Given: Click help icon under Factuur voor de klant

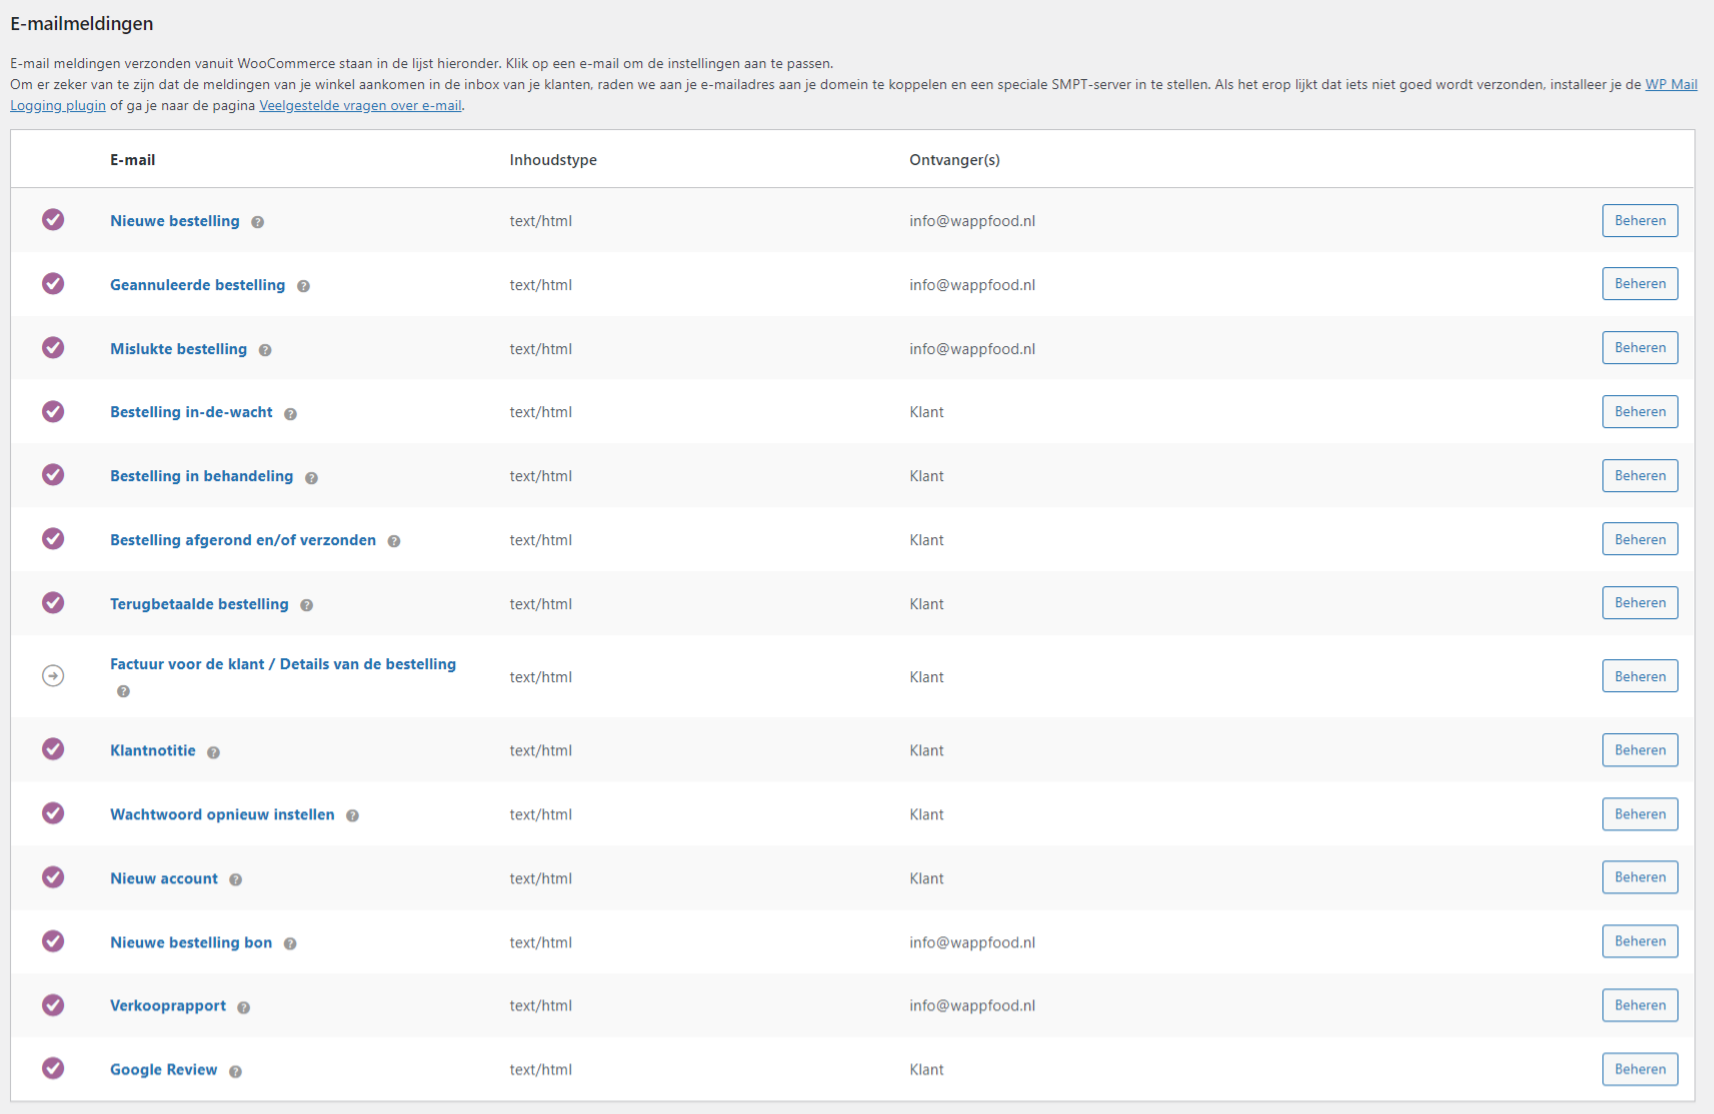Looking at the screenshot, I should (123, 691).
